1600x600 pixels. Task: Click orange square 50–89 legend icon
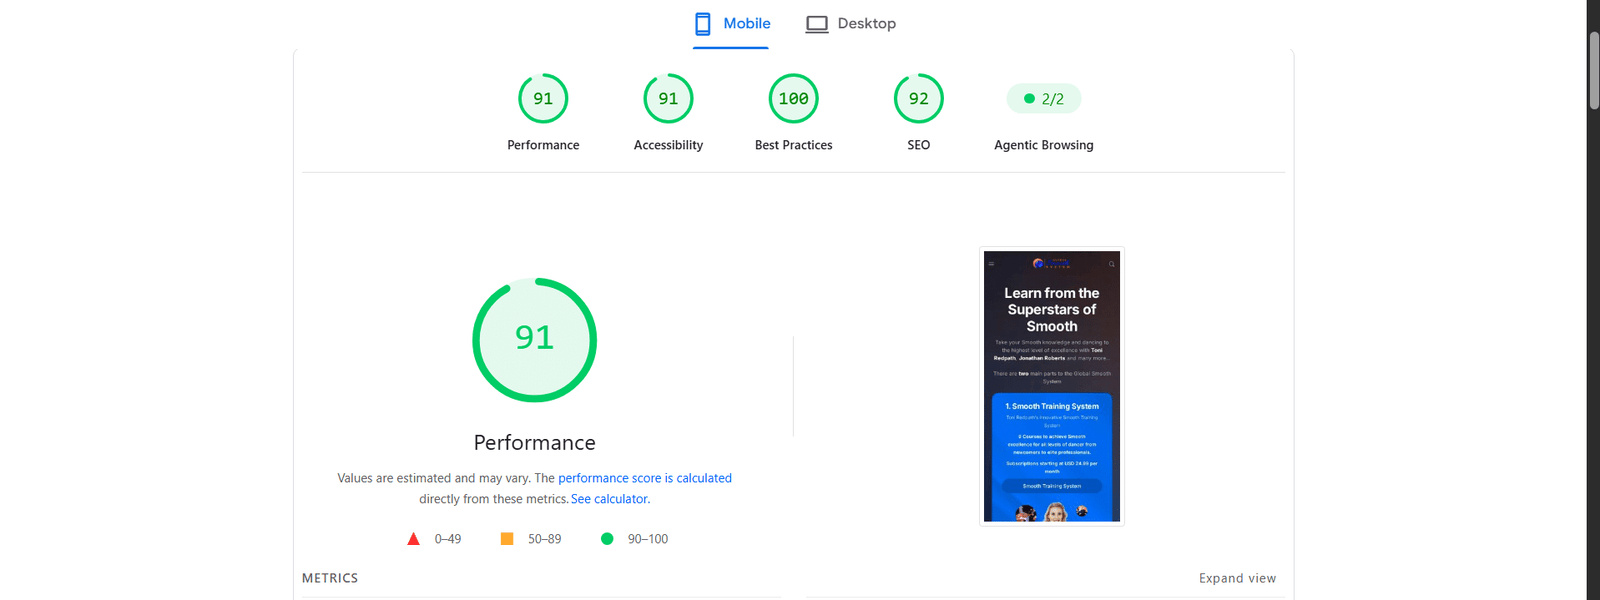click(x=507, y=539)
